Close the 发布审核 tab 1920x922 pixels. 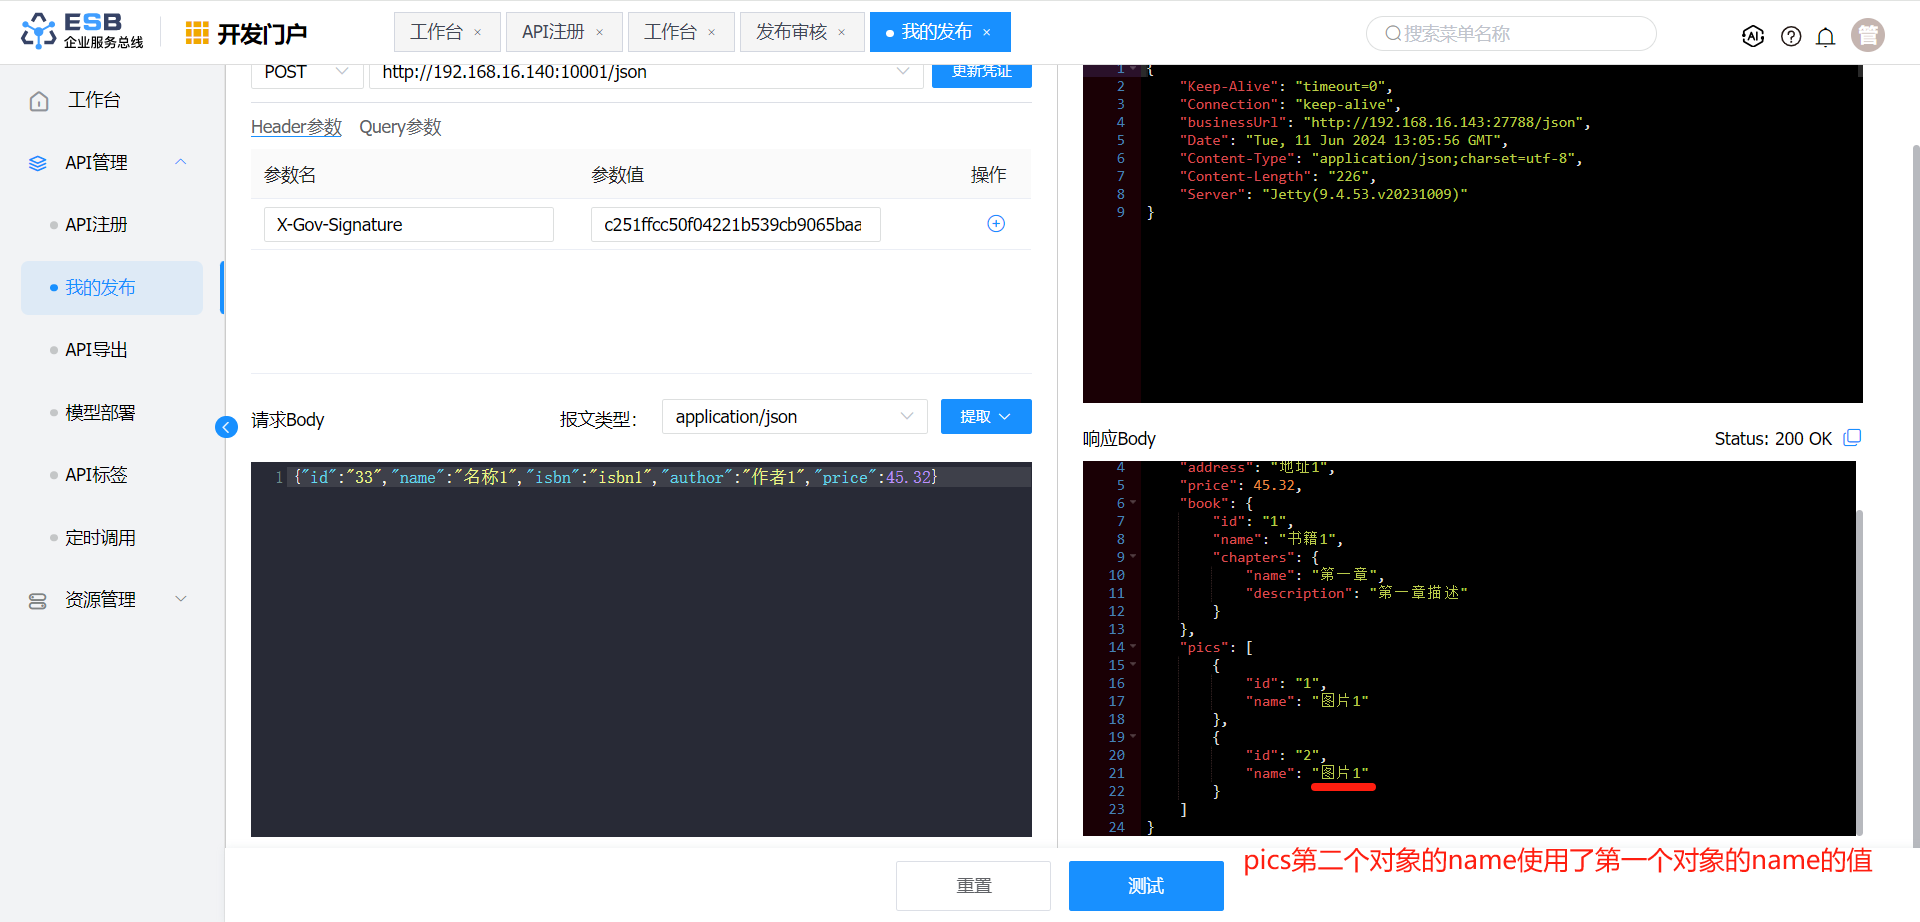[842, 33]
